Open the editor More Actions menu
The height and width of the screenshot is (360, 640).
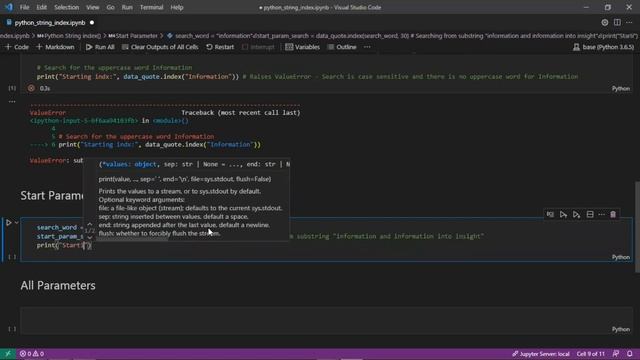coord(629,23)
